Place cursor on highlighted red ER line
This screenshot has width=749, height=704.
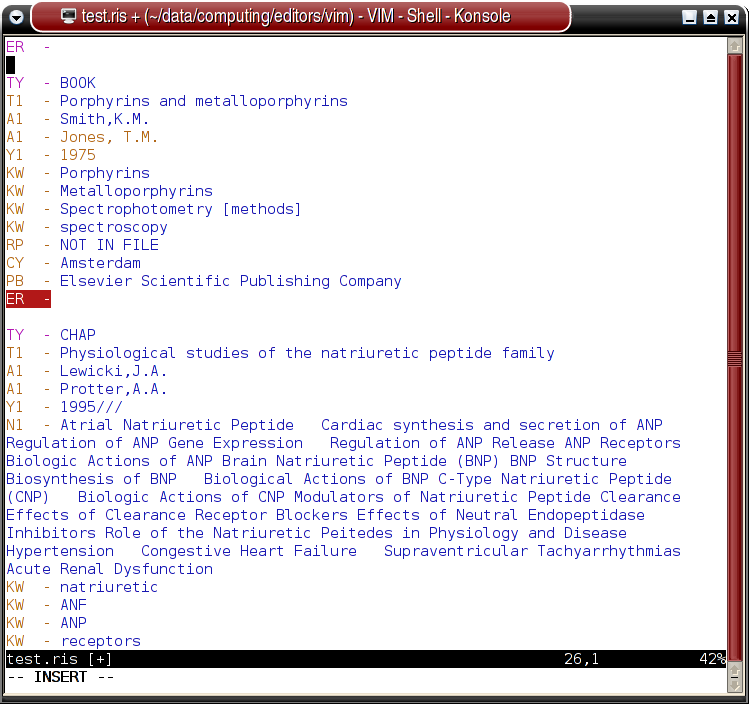tap(28, 299)
